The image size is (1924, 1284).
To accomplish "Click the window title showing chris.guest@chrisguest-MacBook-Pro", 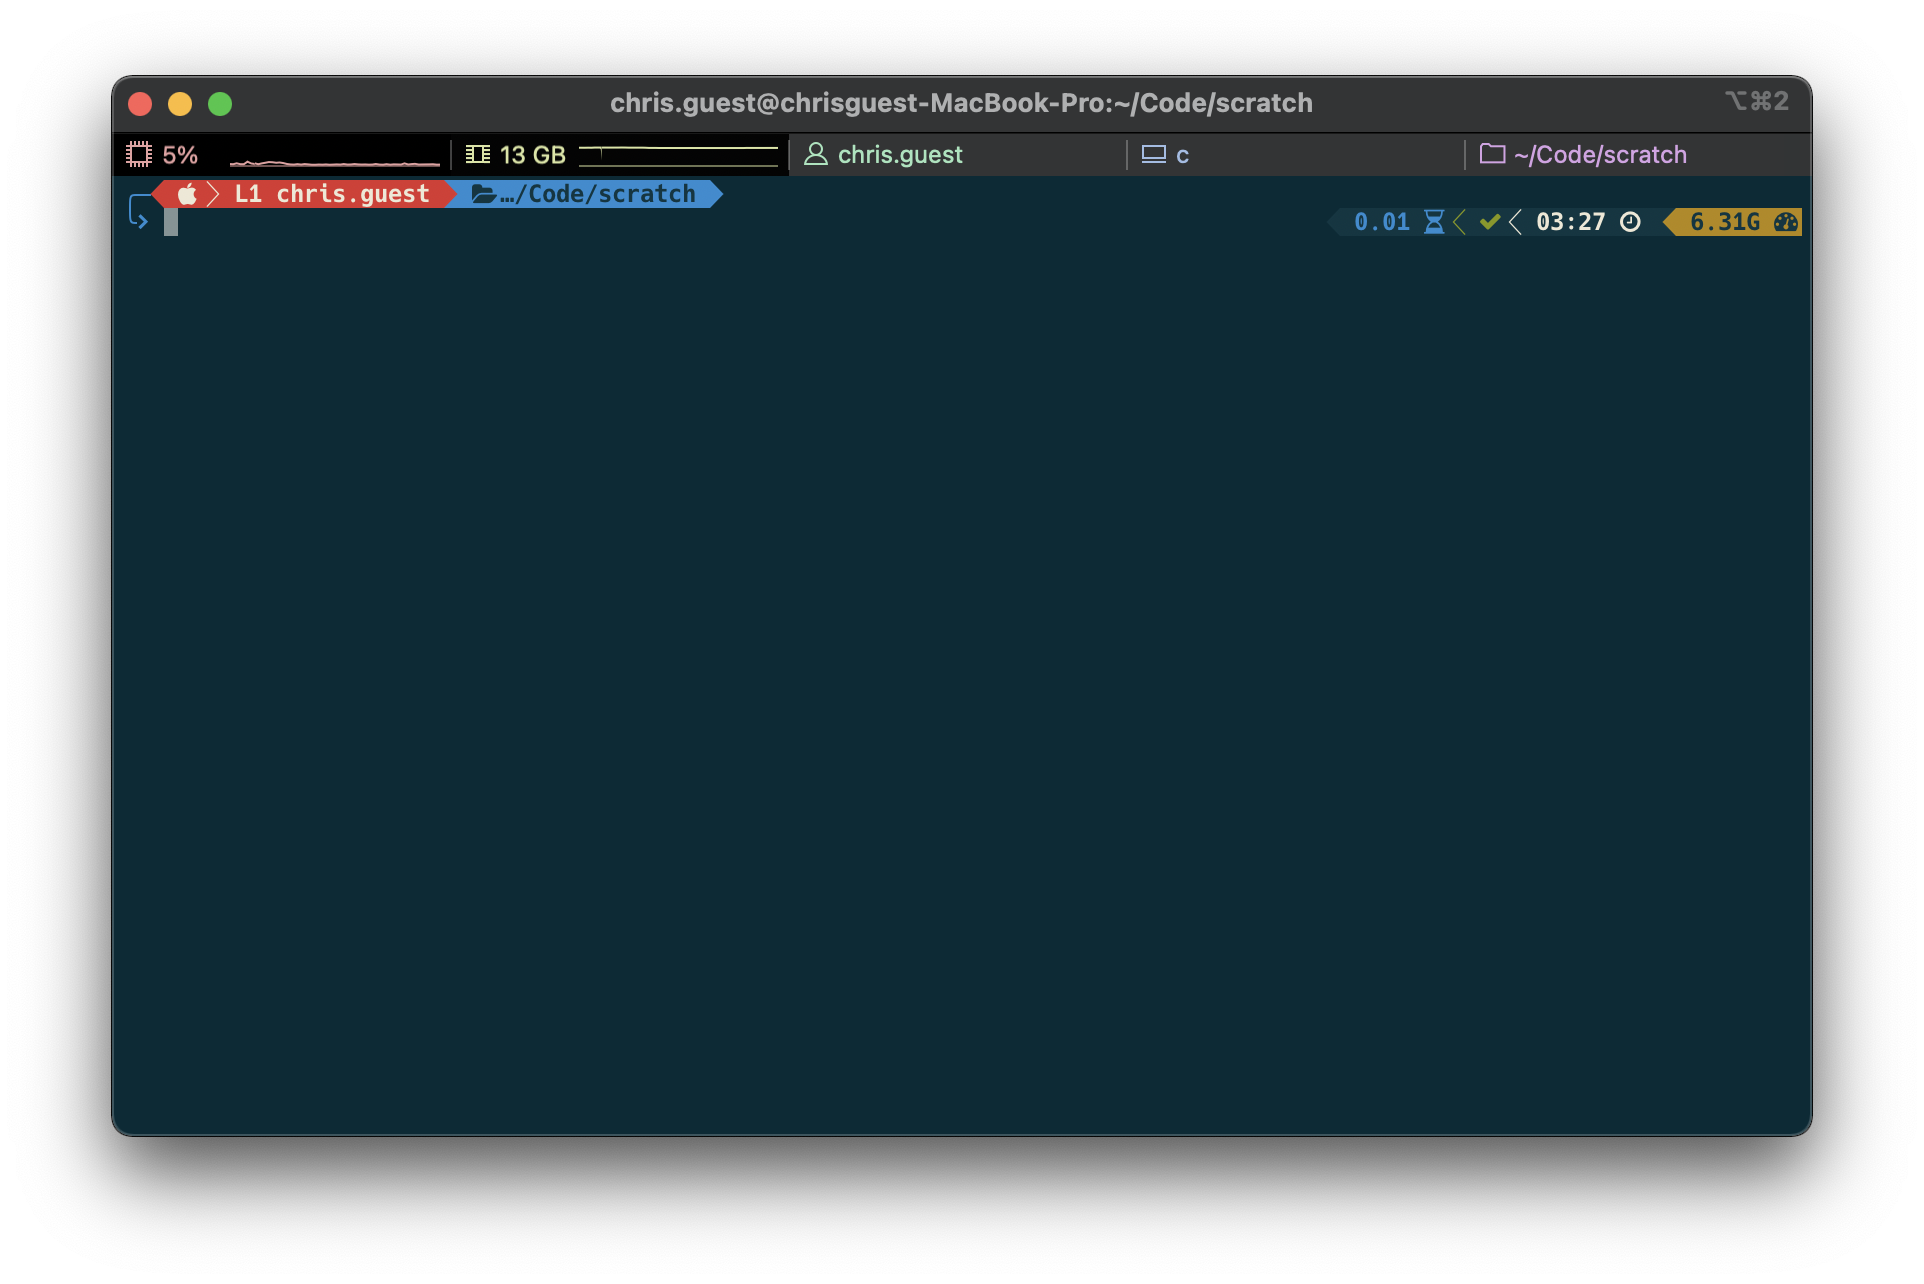I will [x=961, y=102].
